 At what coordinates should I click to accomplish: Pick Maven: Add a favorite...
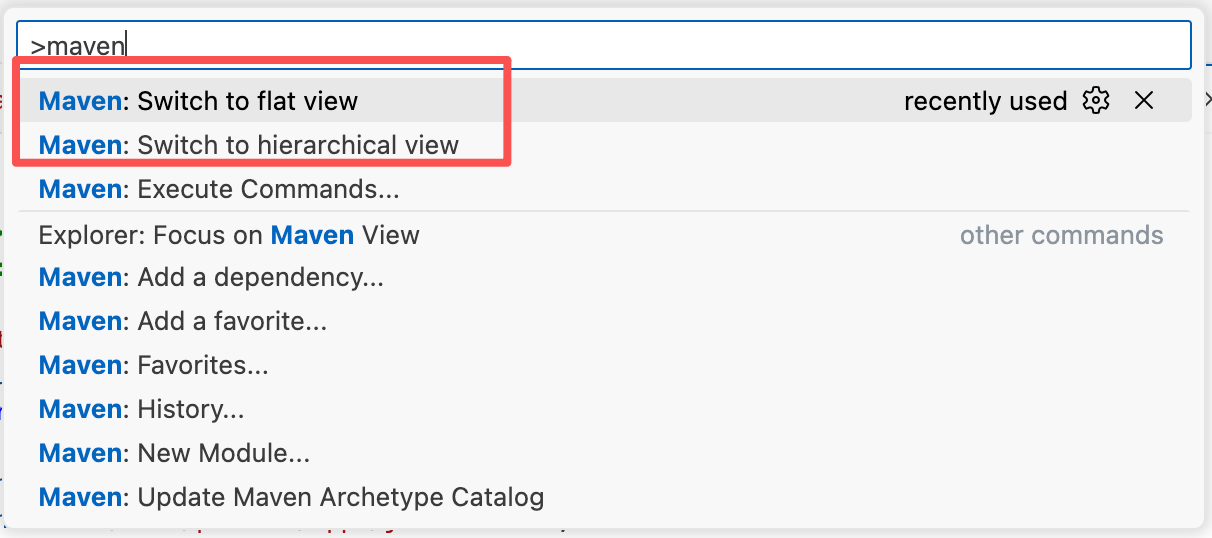coord(183,321)
